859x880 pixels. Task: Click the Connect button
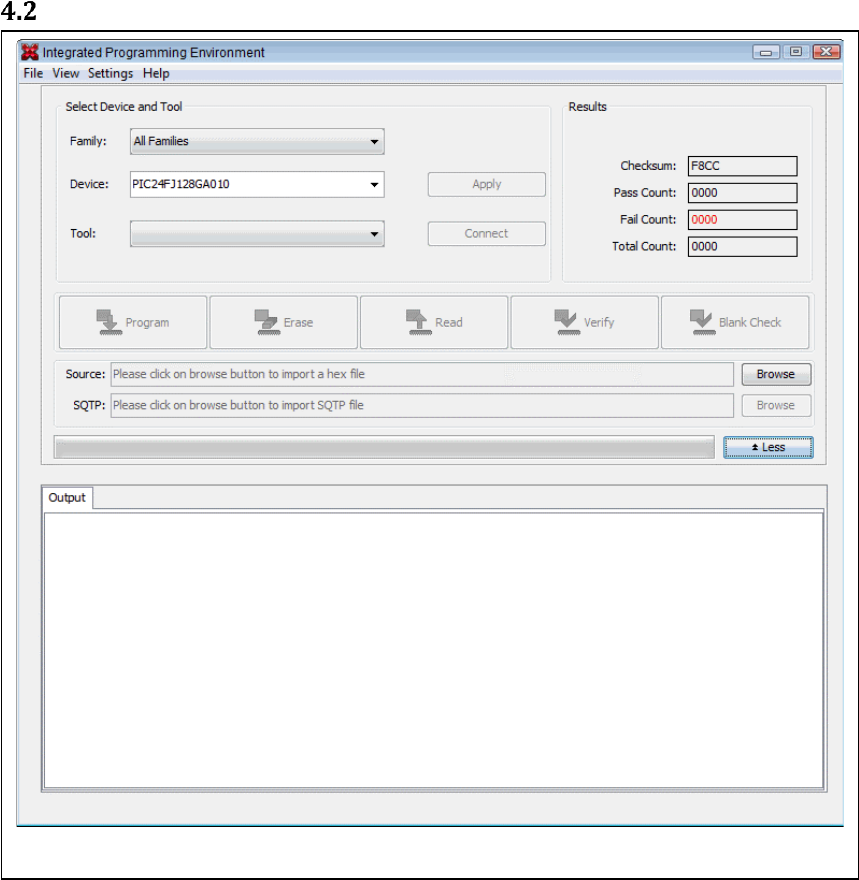pyautogui.click(x=486, y=233)
